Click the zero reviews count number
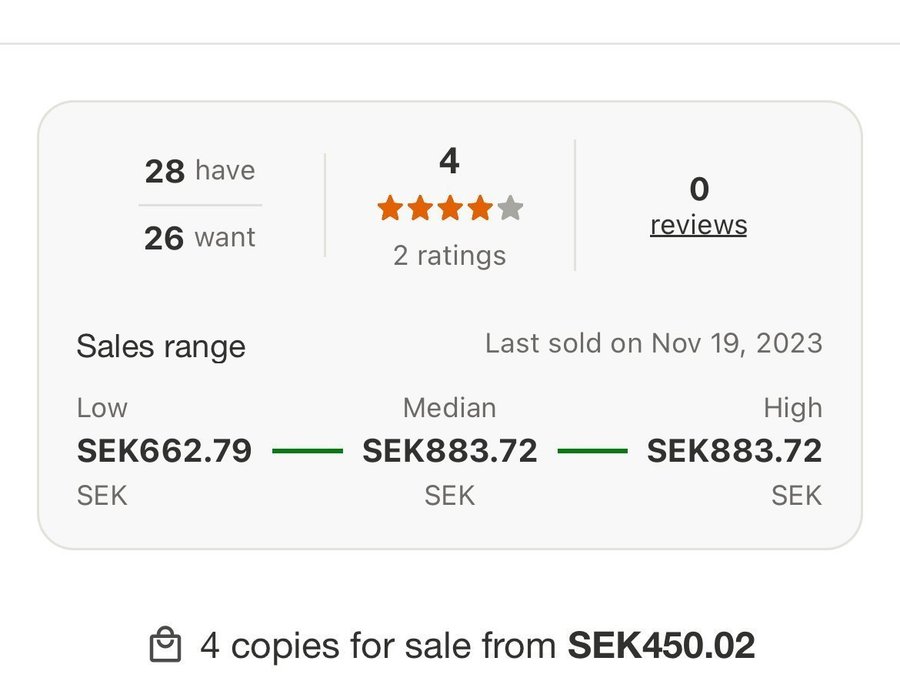 coord(699,189)
